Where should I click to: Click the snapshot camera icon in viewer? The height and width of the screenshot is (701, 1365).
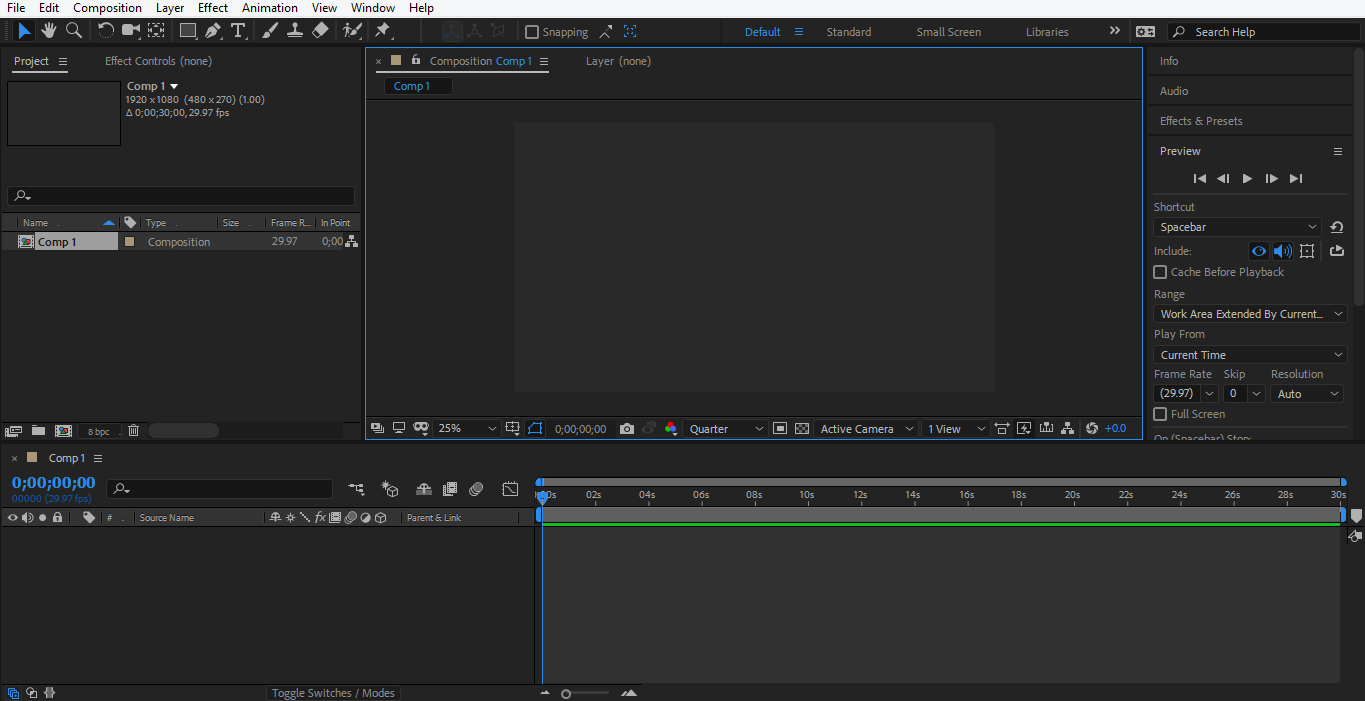[627, 429]
